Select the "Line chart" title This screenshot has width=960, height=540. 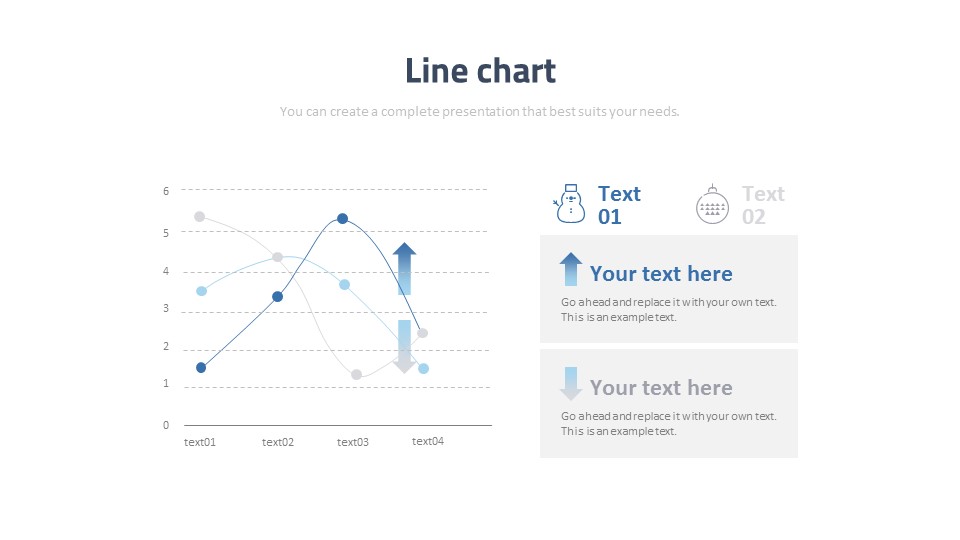[481, 71]
